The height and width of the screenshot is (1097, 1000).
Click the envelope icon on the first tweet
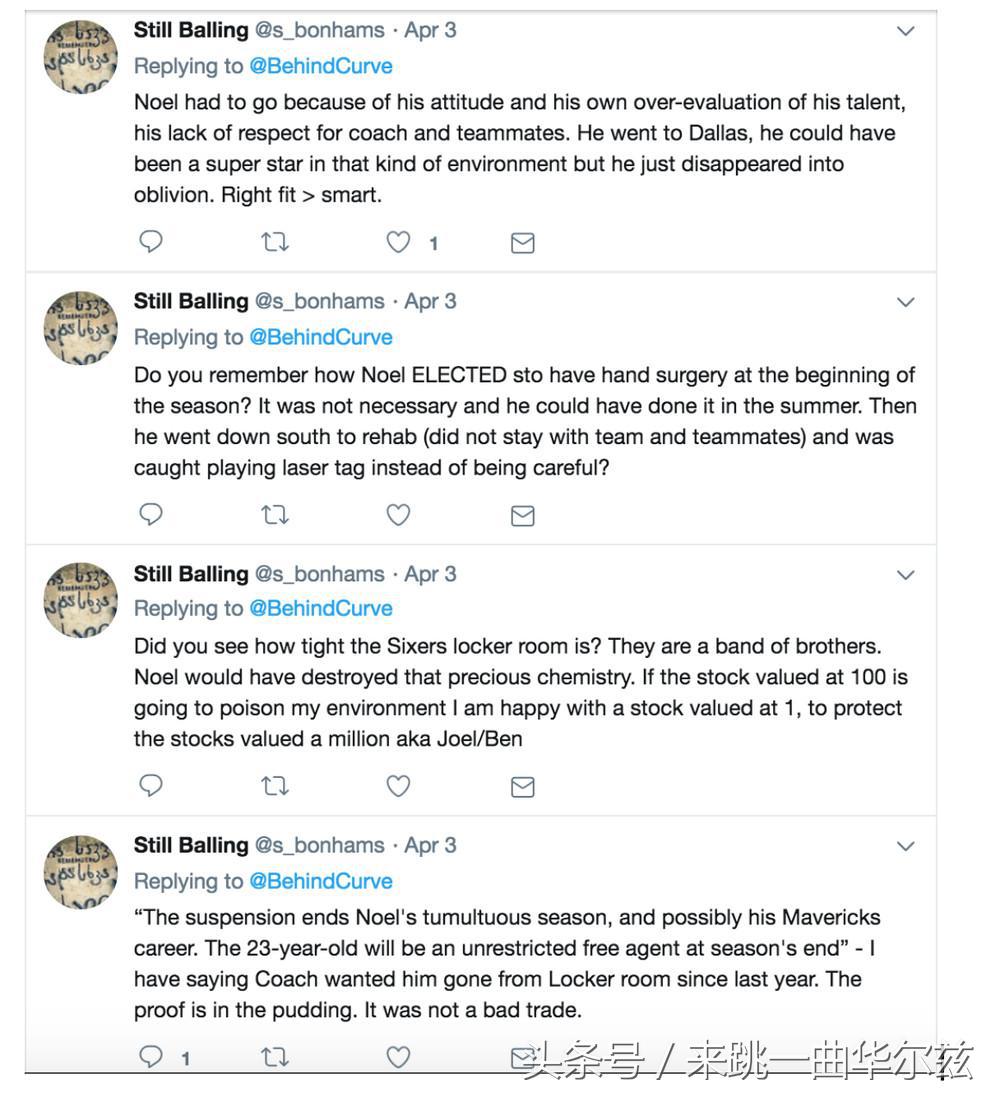(x=522, y=242)
